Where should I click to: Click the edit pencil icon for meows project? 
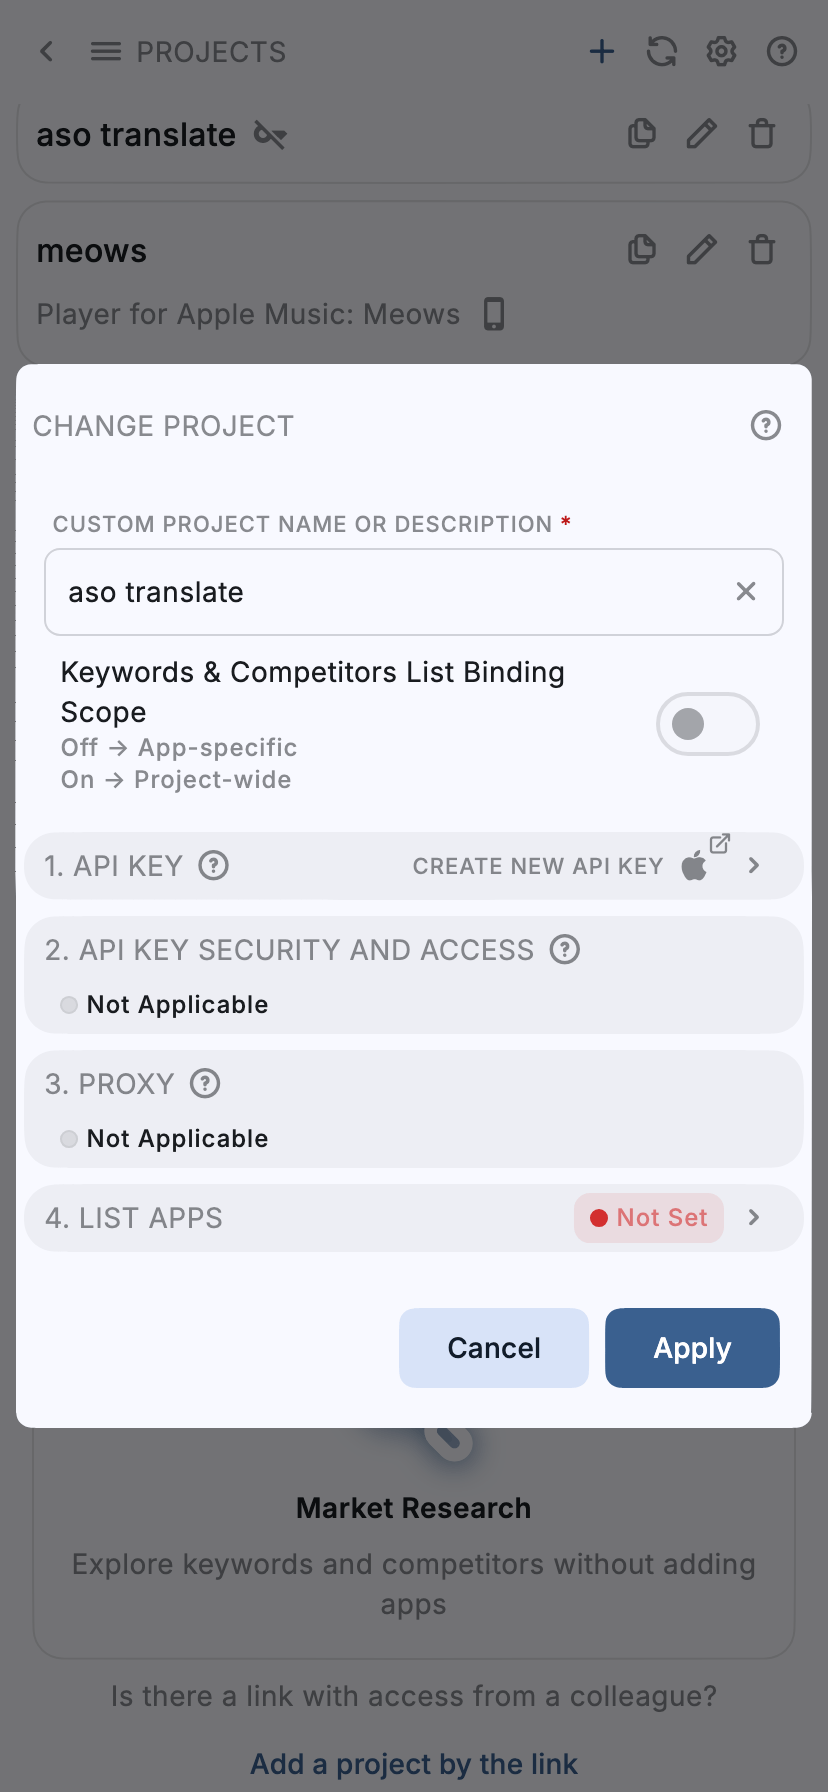tap(702, 250)
